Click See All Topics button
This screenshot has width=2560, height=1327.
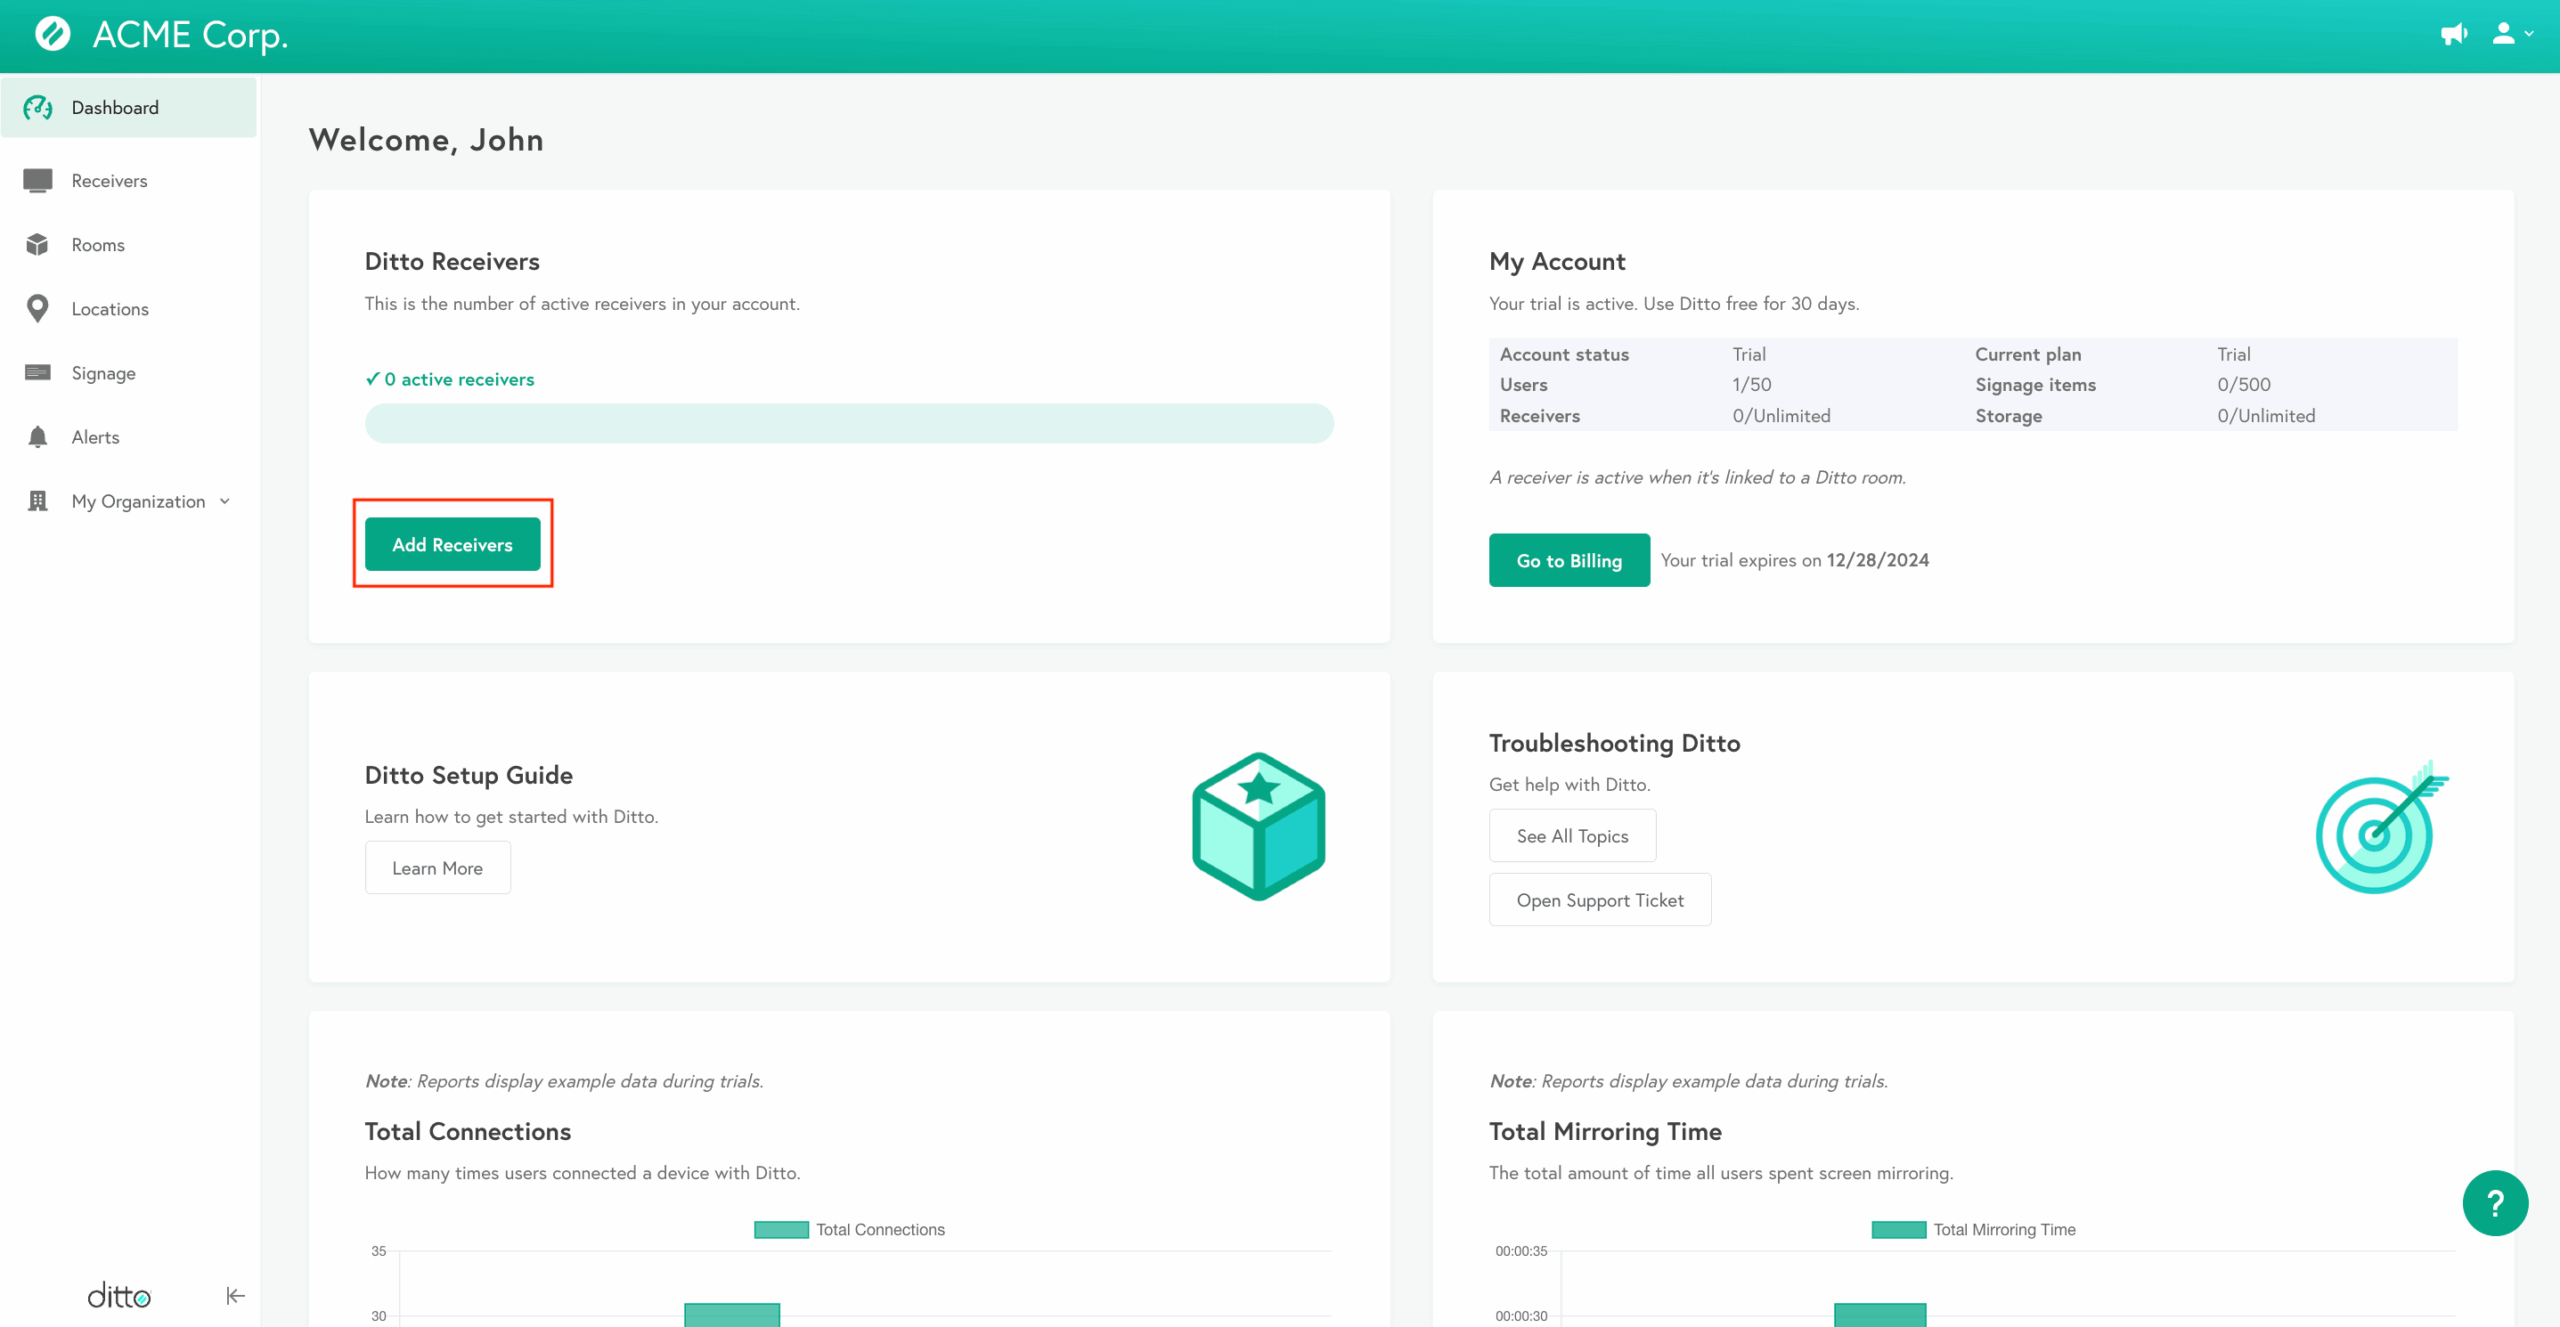(1571, 836)
